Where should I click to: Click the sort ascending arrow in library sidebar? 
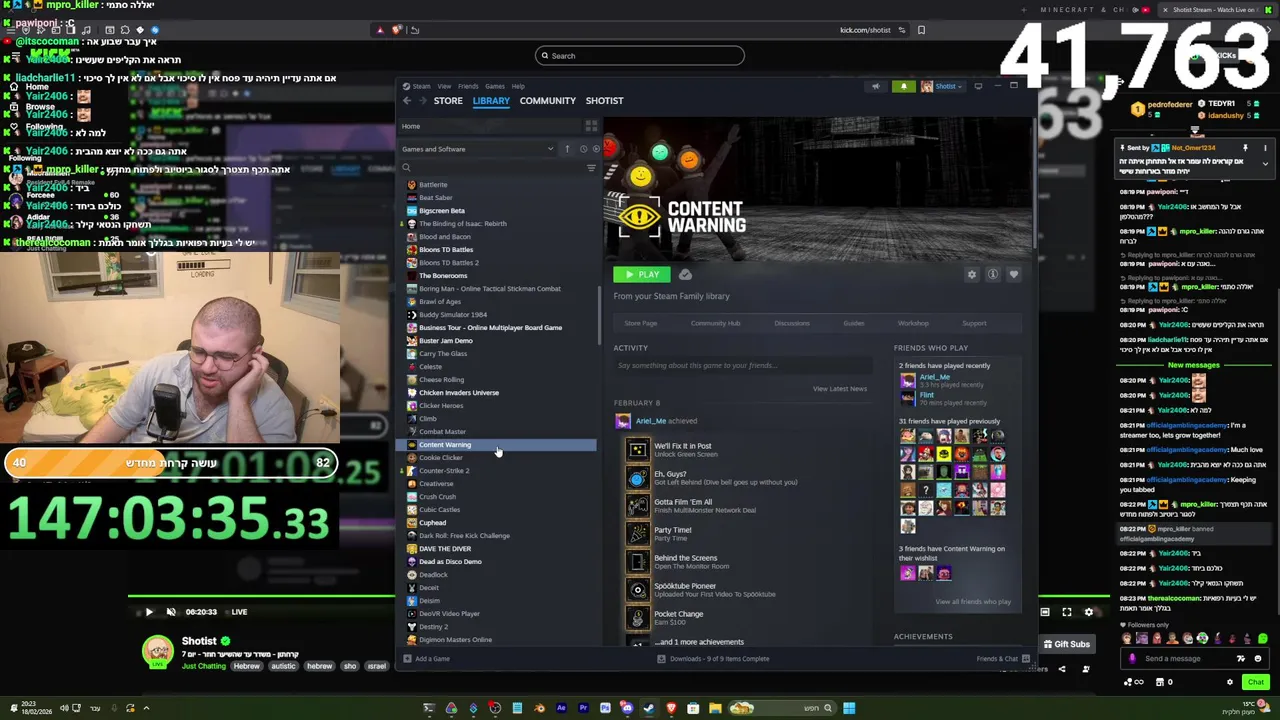tap(567, 149)
